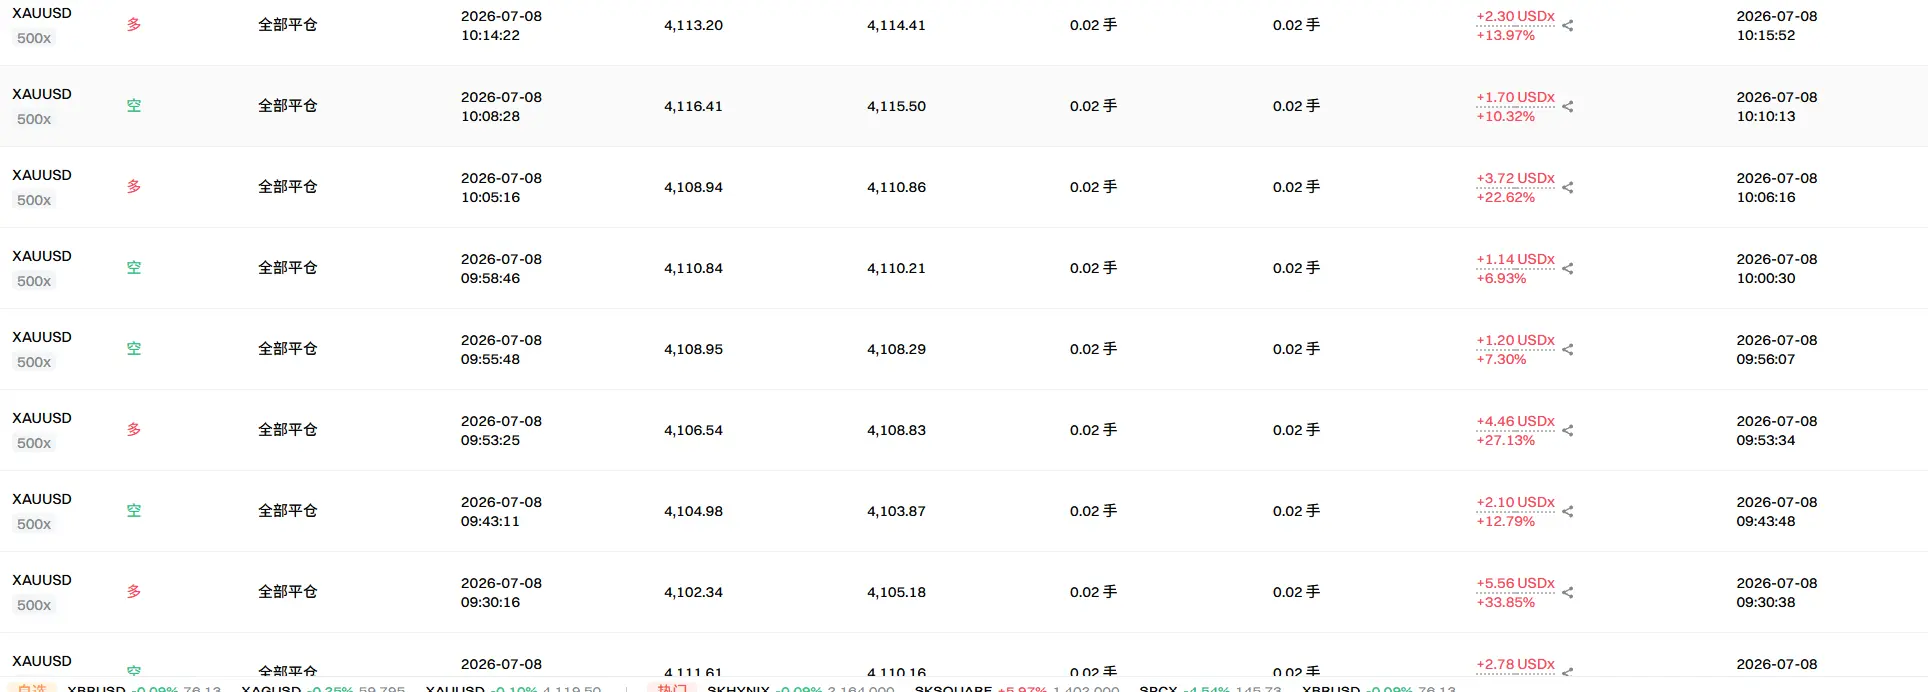Open profit detail +2.10 USDx

click(x=1515, y=502)
